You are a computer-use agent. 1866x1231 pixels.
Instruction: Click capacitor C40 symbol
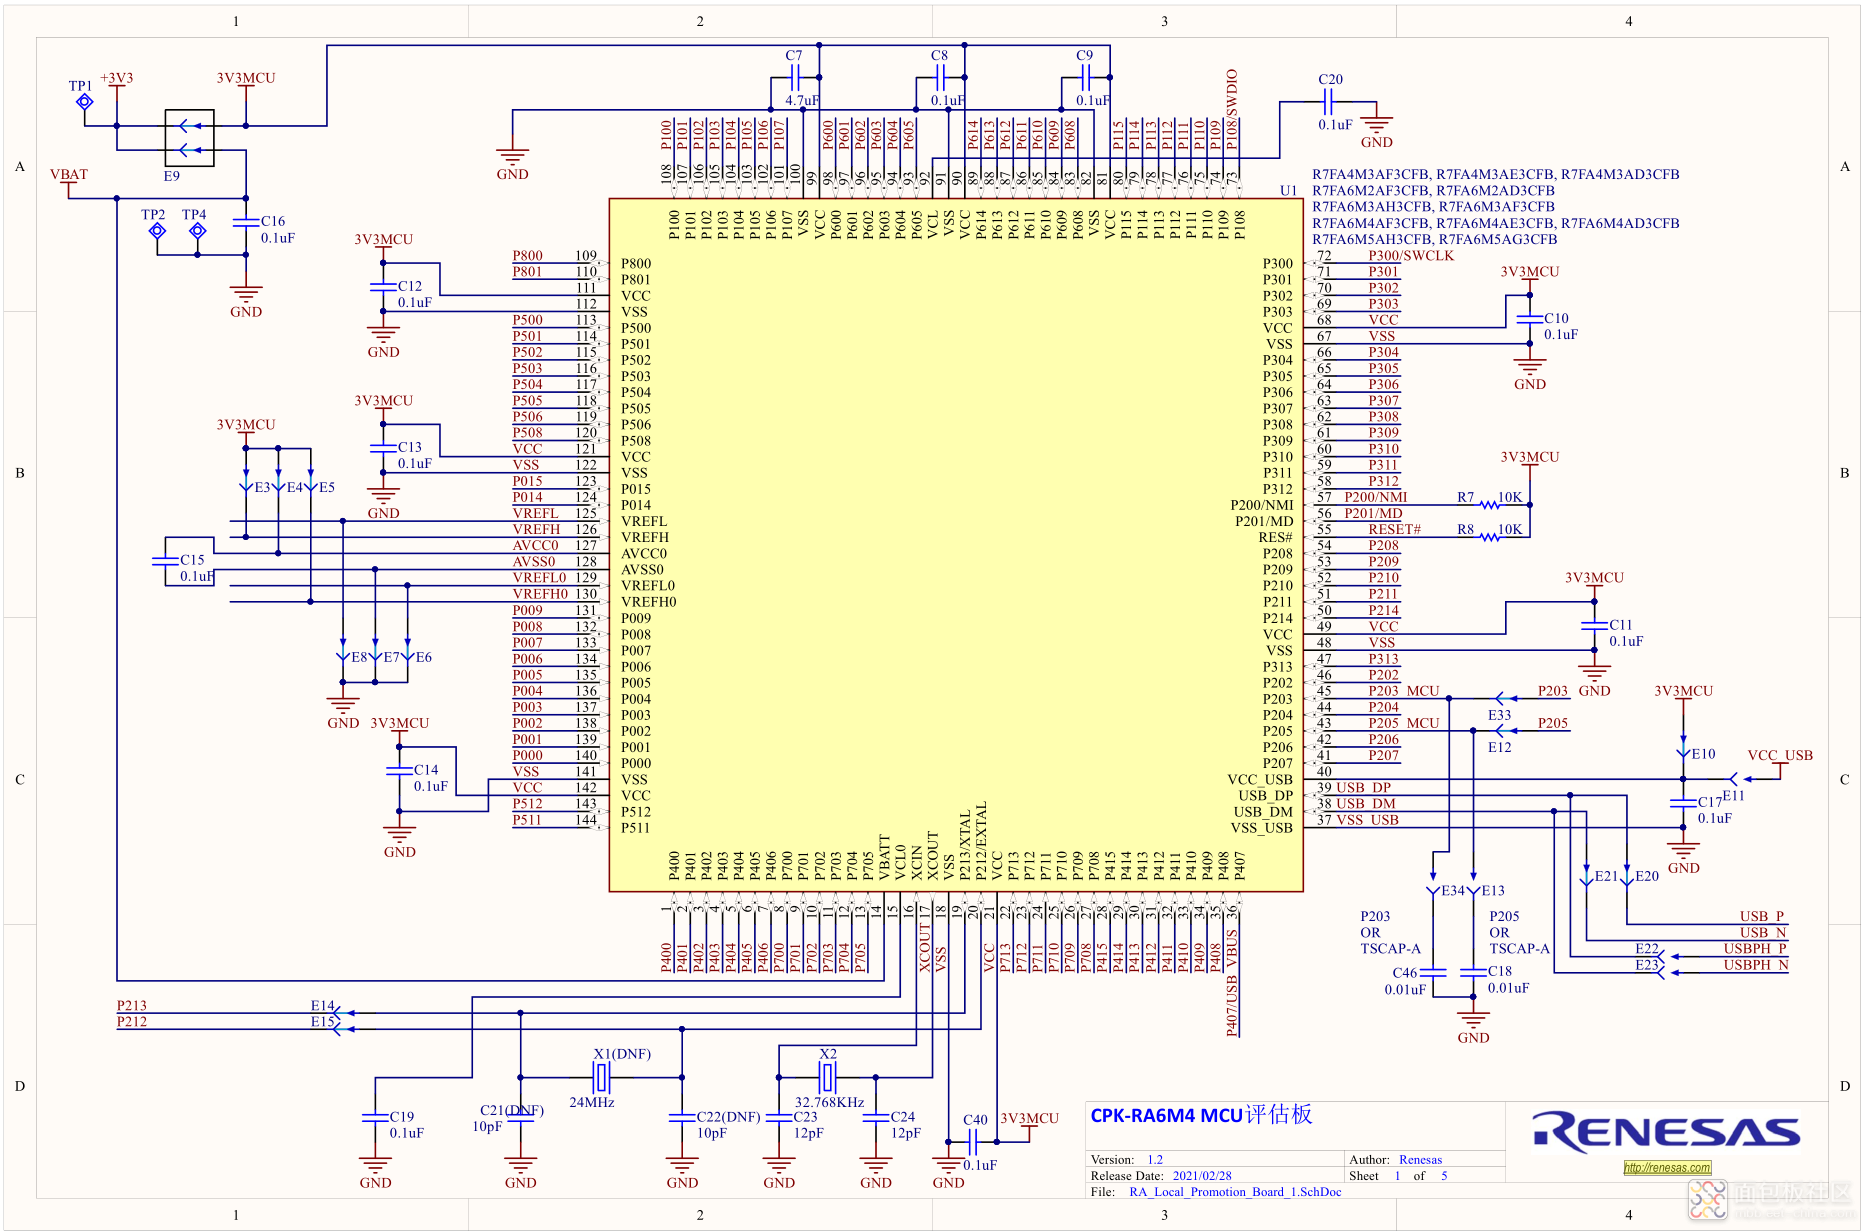click(x=973, y=1142)
